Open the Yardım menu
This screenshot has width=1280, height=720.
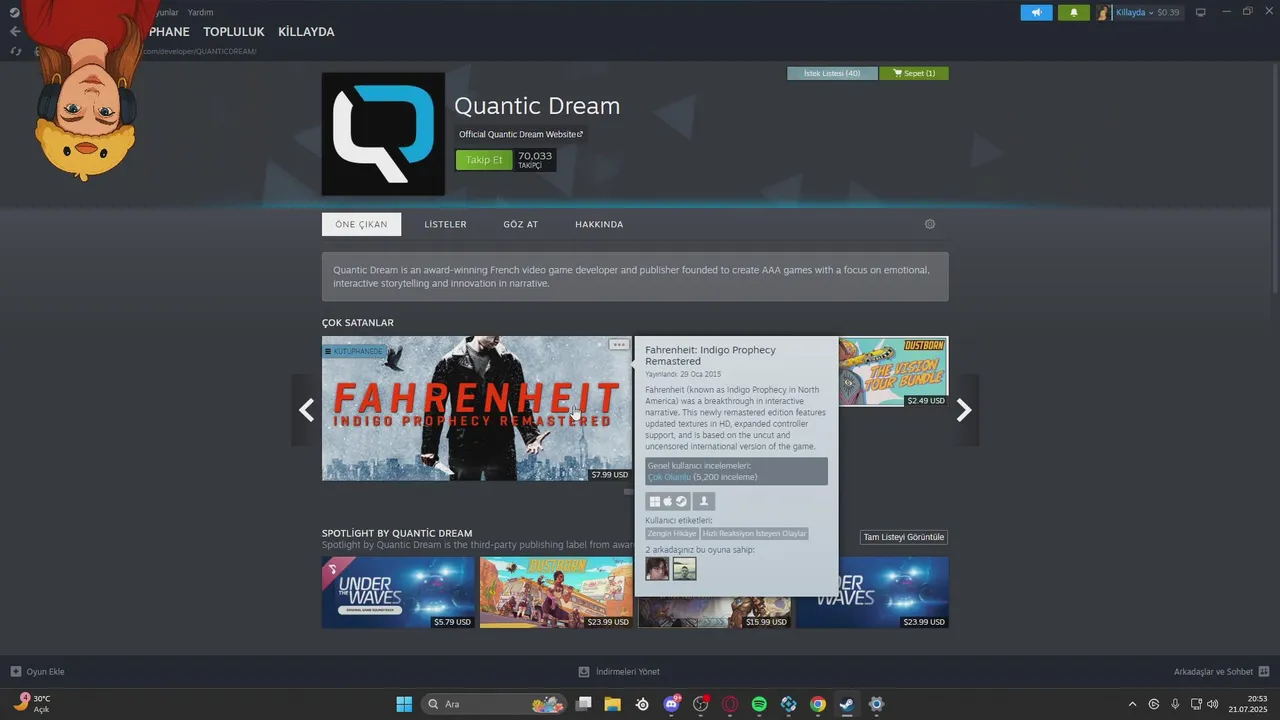200,12
